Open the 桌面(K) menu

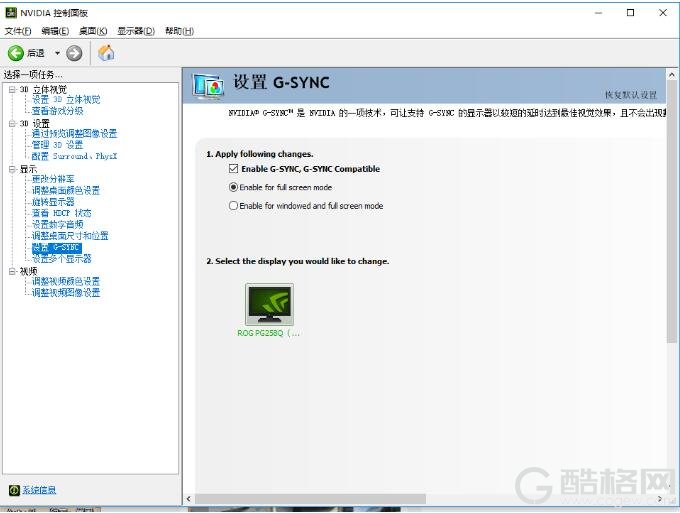pyautogui.click(x=93, y=31)
